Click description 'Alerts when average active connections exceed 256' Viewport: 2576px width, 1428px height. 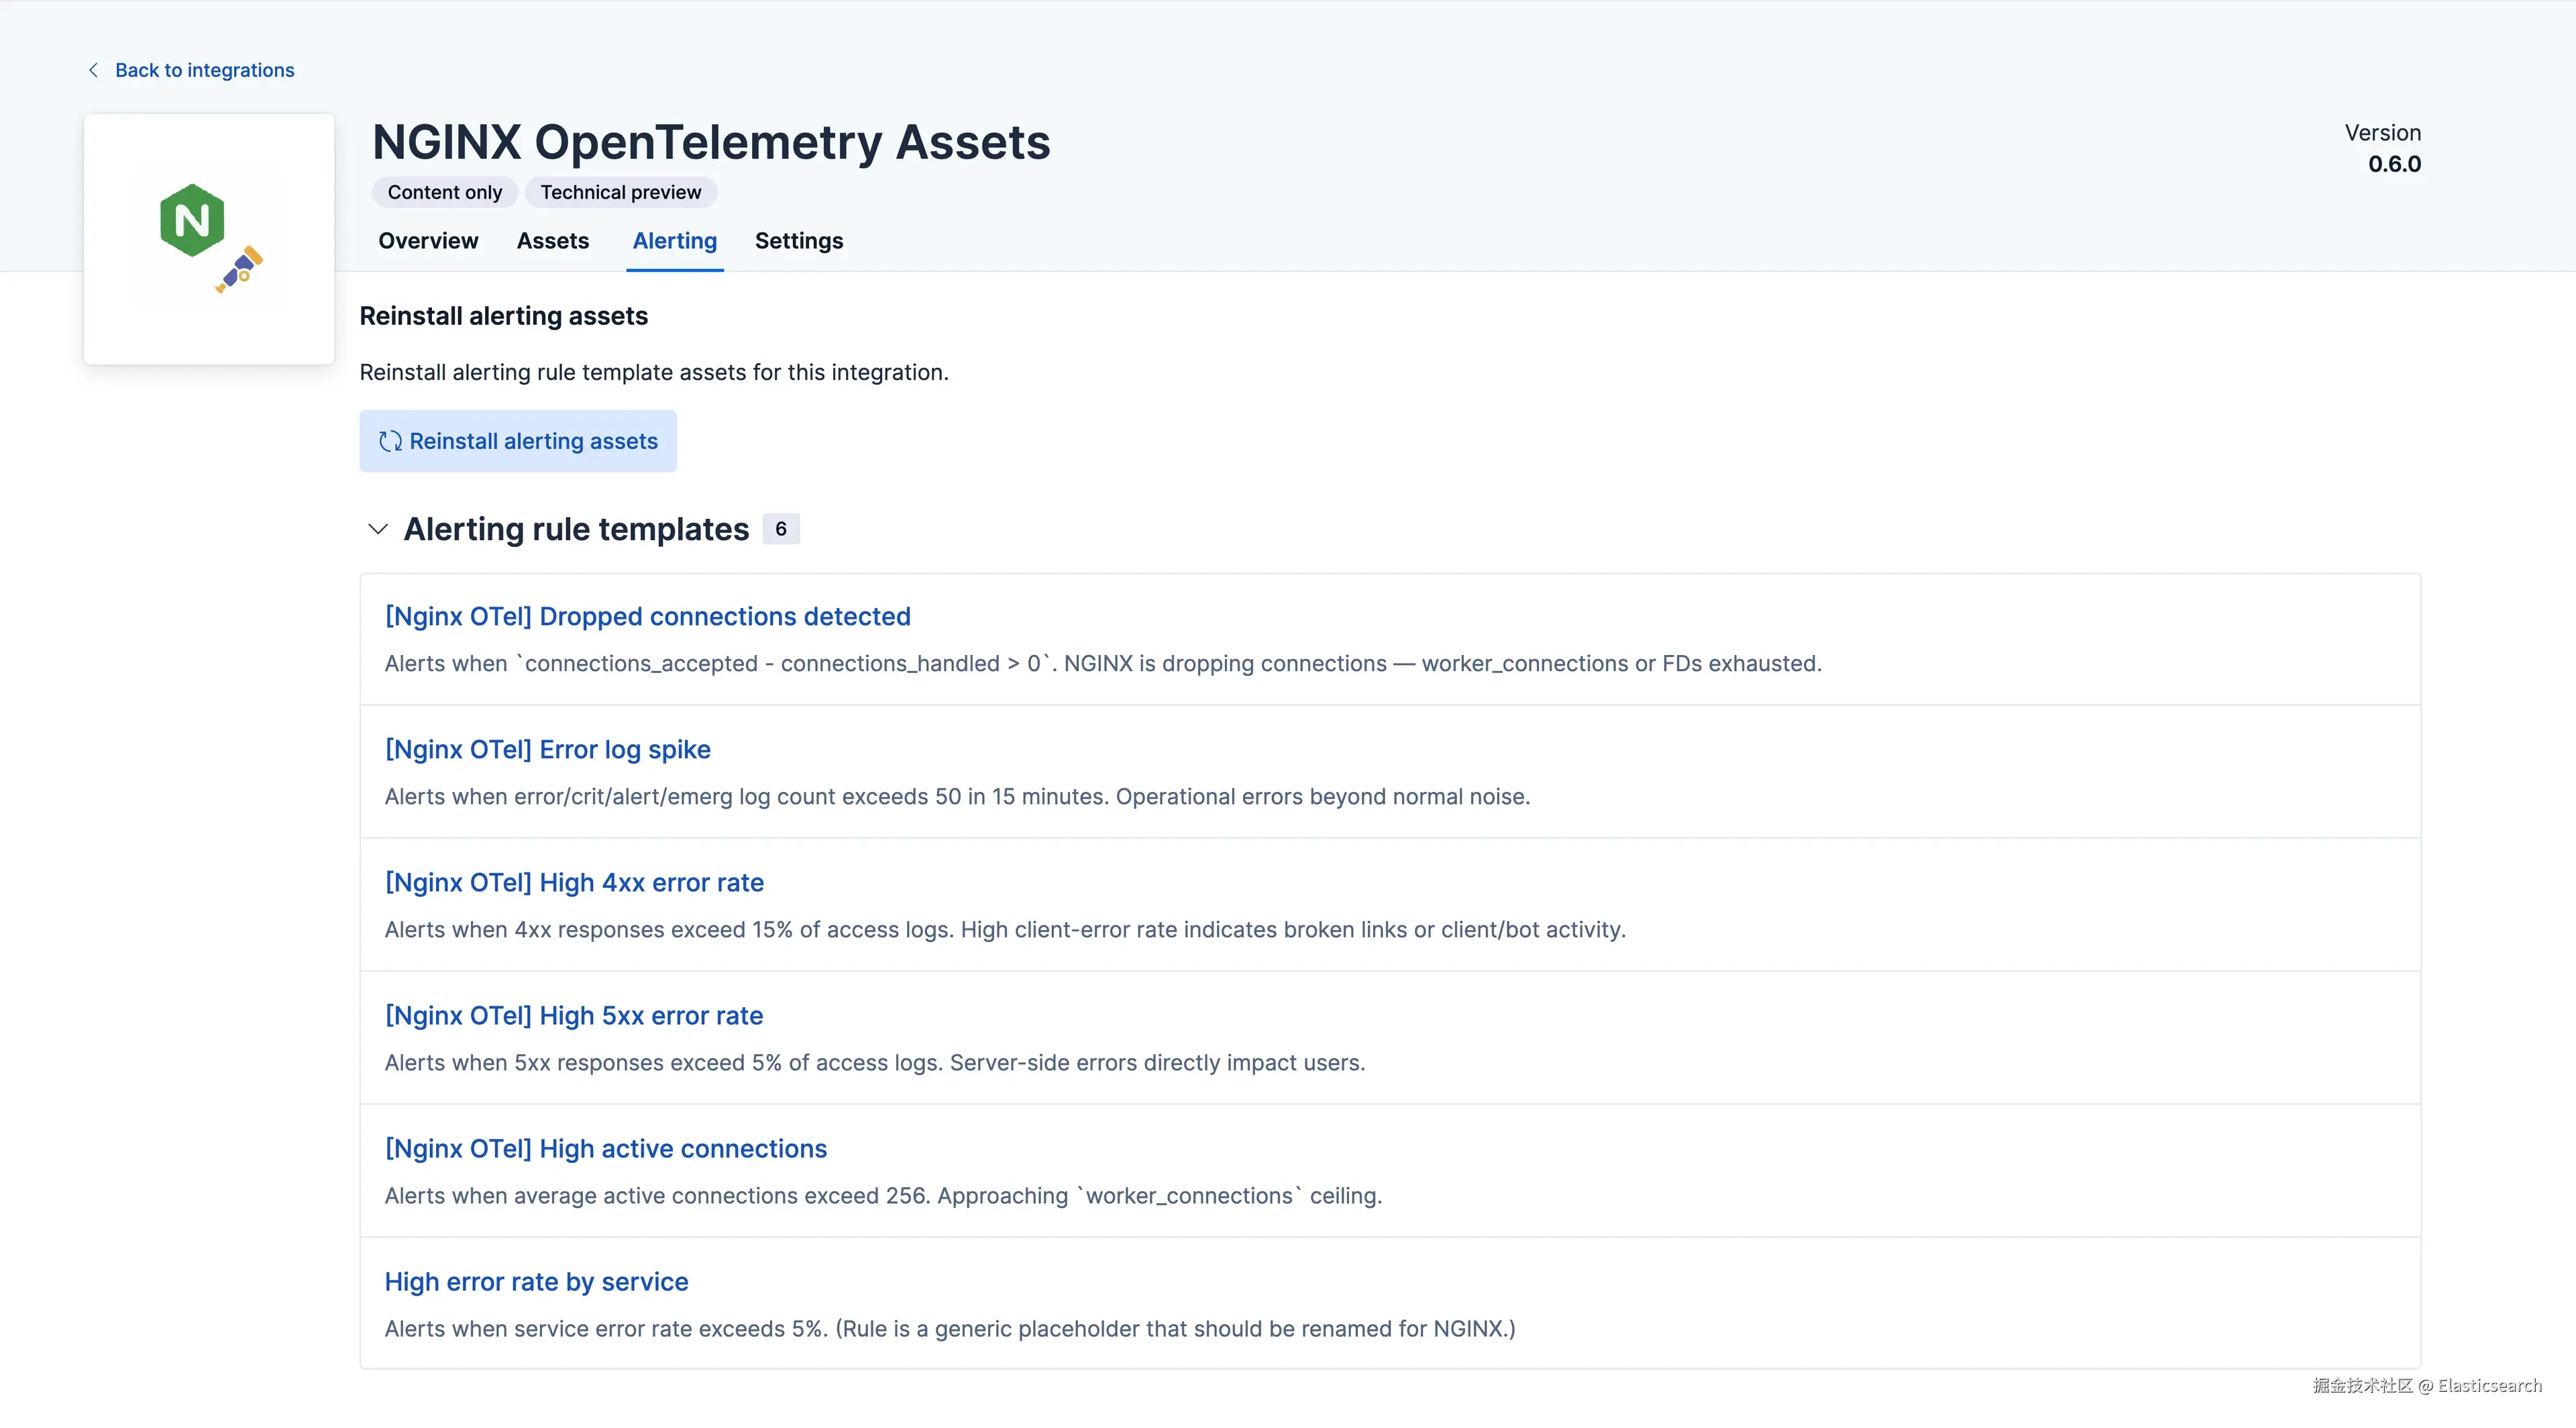[883, 1195]
